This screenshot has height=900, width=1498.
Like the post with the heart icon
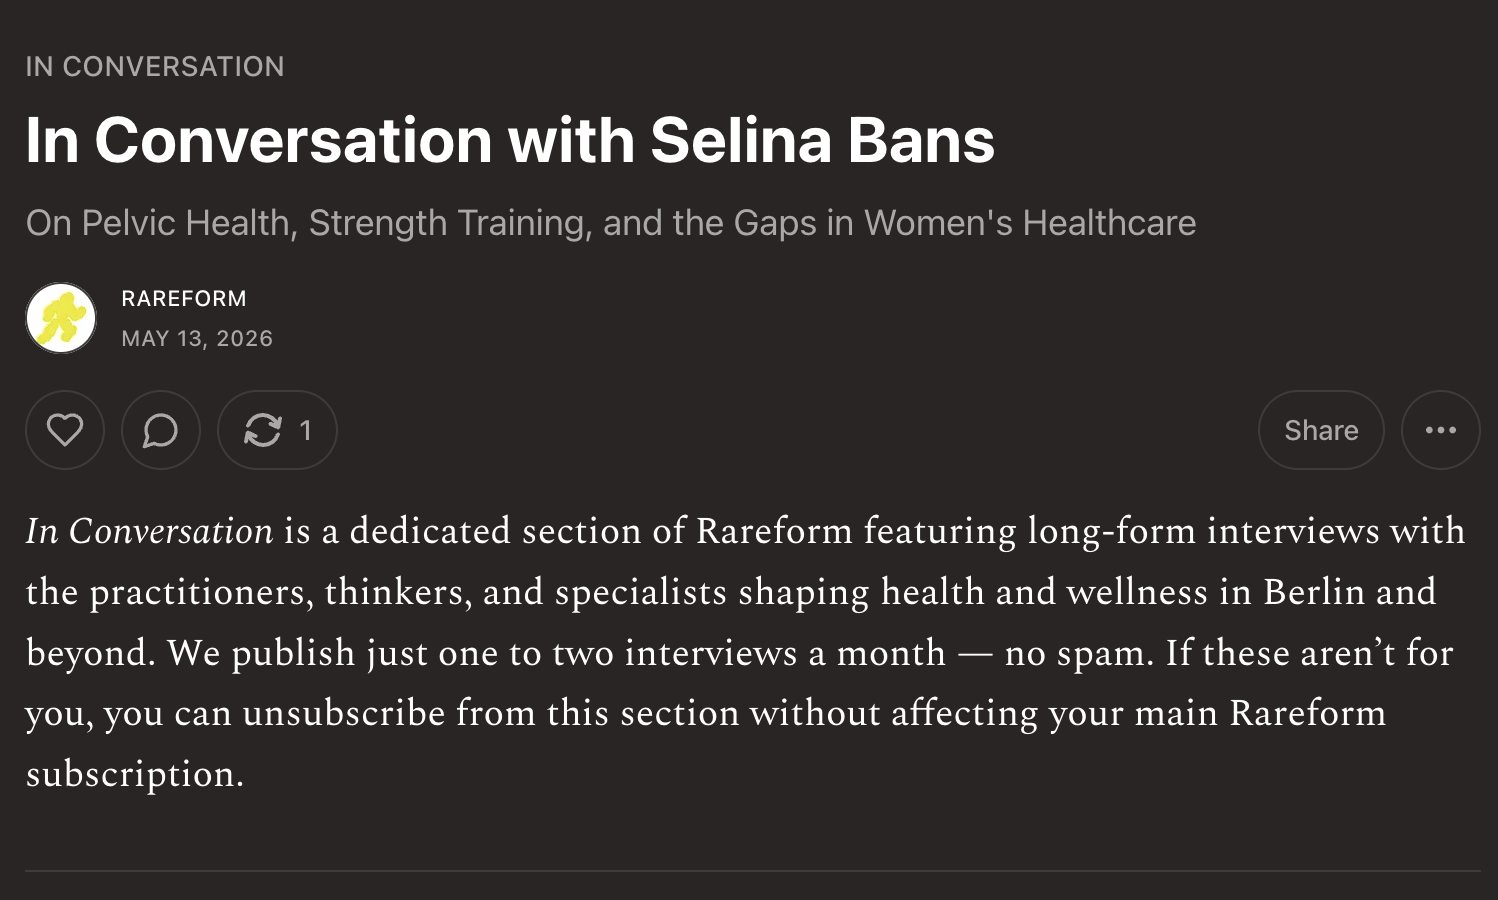65,430
